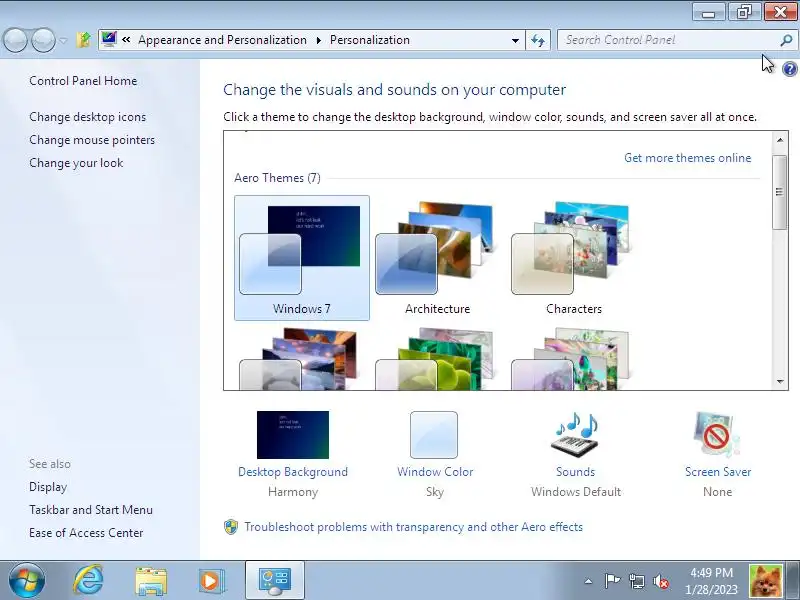800x600 pixels.
Task: Click the muted volume tray icon
Action: (x=661, y=581)
